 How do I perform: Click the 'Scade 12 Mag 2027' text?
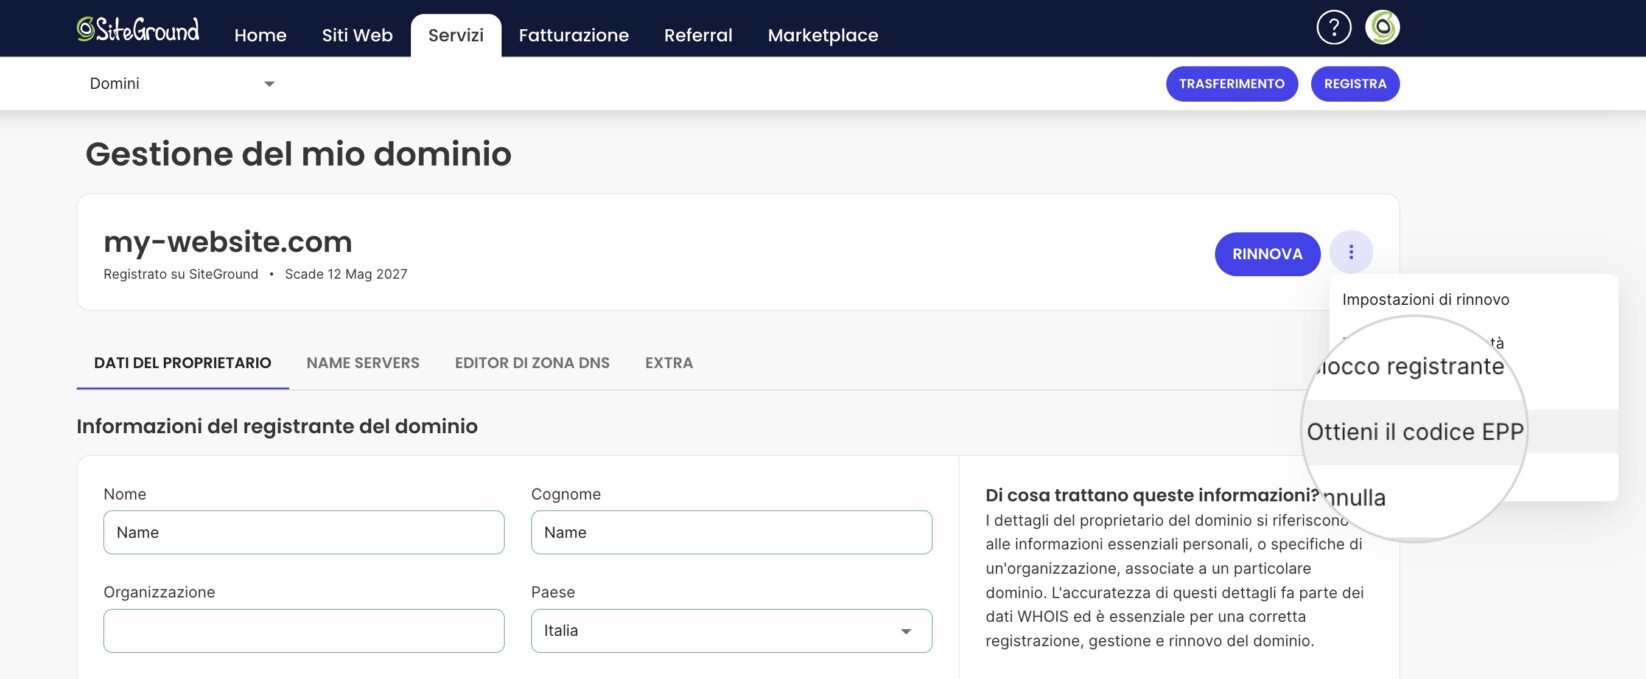click(346, 274)
